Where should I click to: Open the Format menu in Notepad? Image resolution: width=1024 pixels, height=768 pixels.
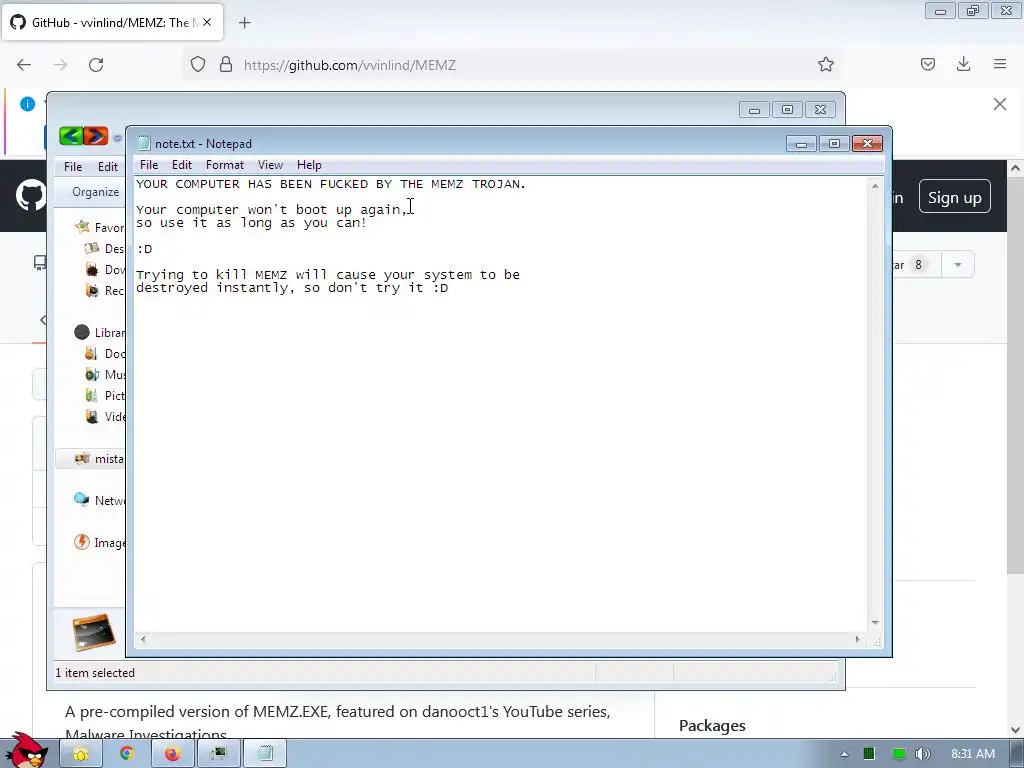click(x=225, y=165)
